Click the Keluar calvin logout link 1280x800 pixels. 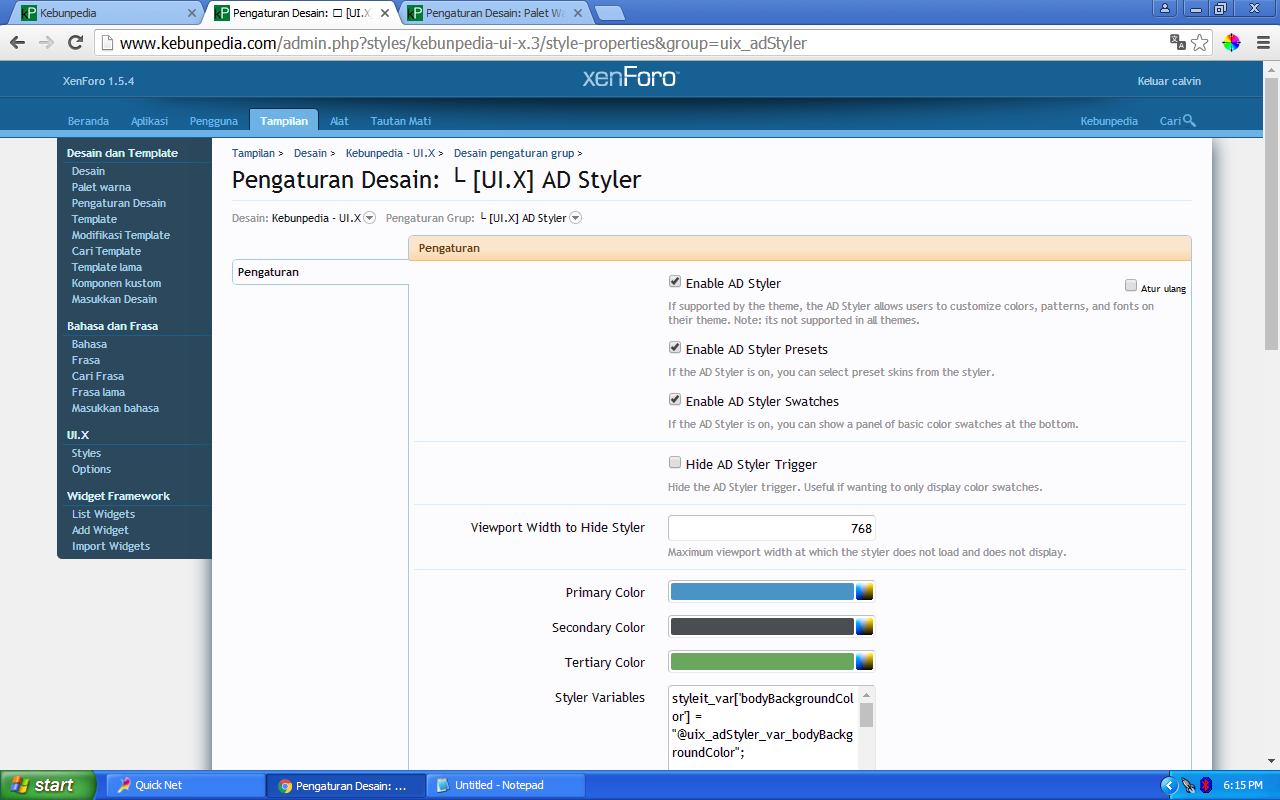click(1169, 81)
